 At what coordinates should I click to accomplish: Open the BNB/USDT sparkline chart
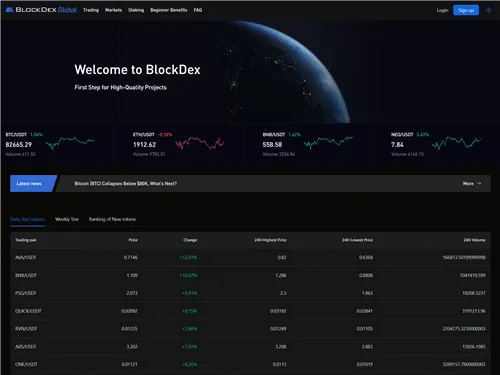(328, 143)
